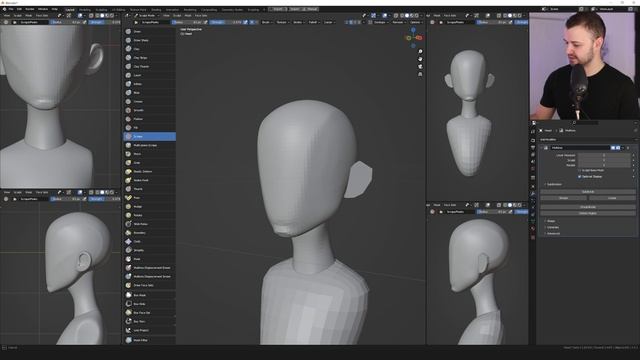
Task: Select the Draw Sharp brush
Action: pyautogui.click(x=149, y=40)
